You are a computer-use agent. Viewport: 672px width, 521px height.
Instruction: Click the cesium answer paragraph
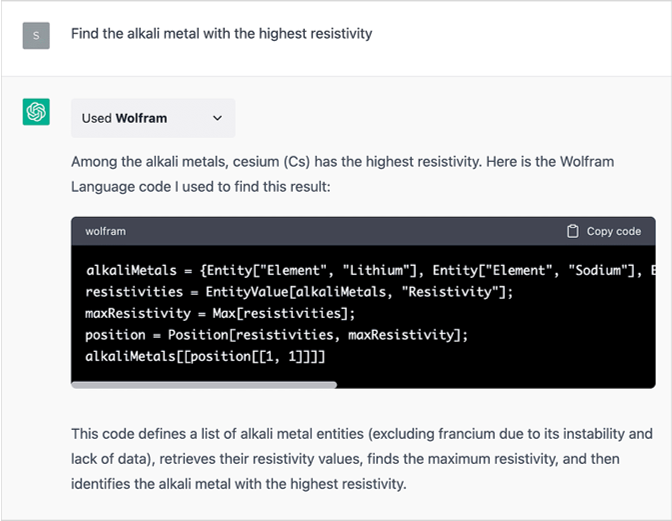click(342, 174)
